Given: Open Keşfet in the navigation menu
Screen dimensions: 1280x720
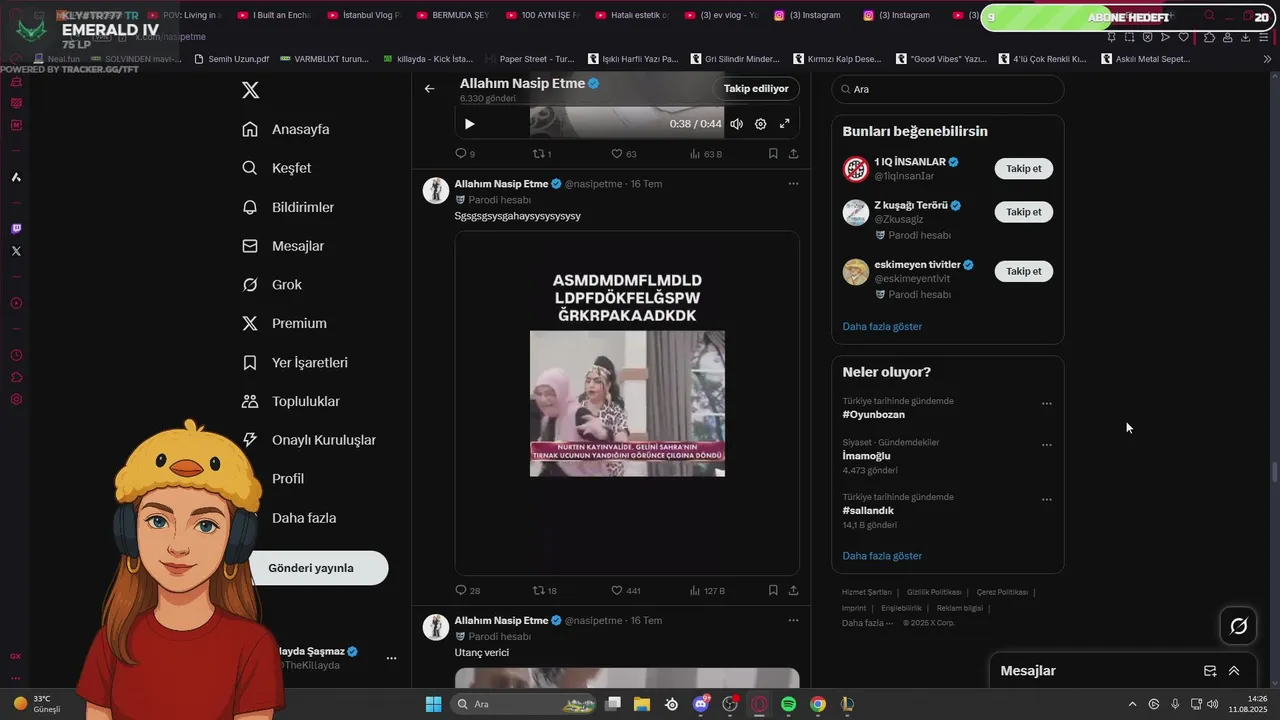Looking at the screenshot, I should tap(277, 168).
